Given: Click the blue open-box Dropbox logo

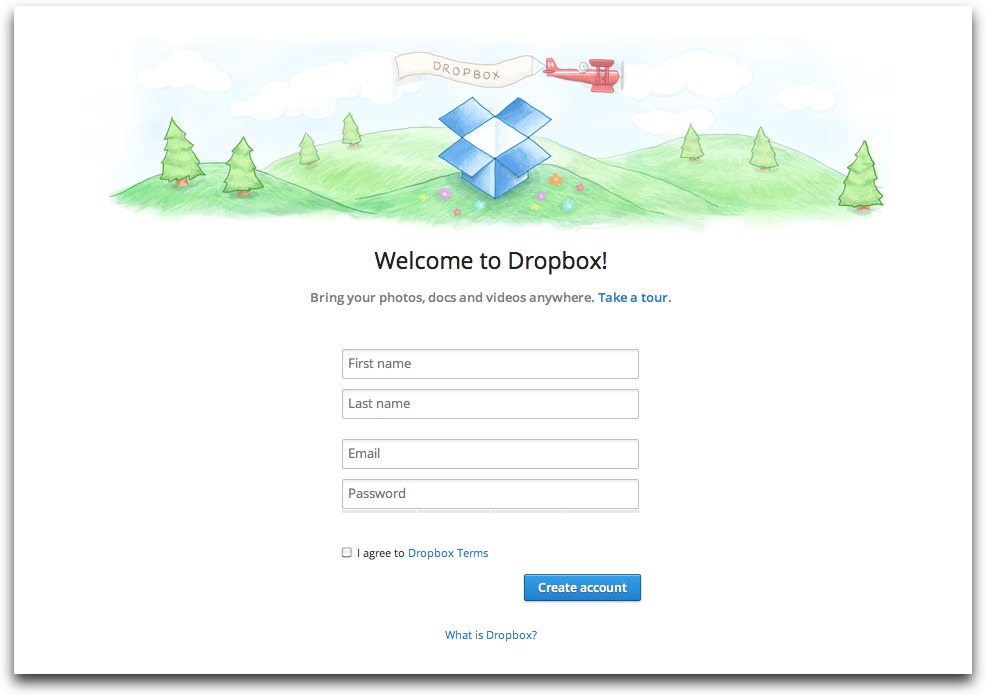Looking at the screenshot, I should (x=494, y=146).
